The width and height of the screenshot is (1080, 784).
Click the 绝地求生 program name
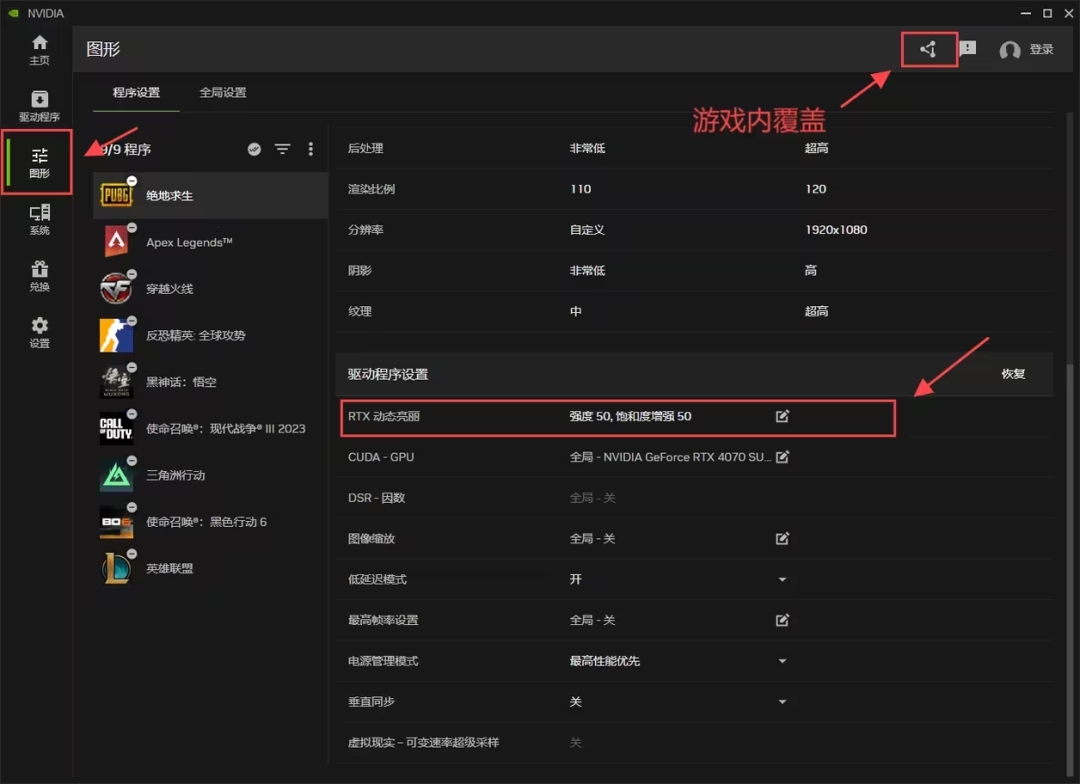pos(169,196)
